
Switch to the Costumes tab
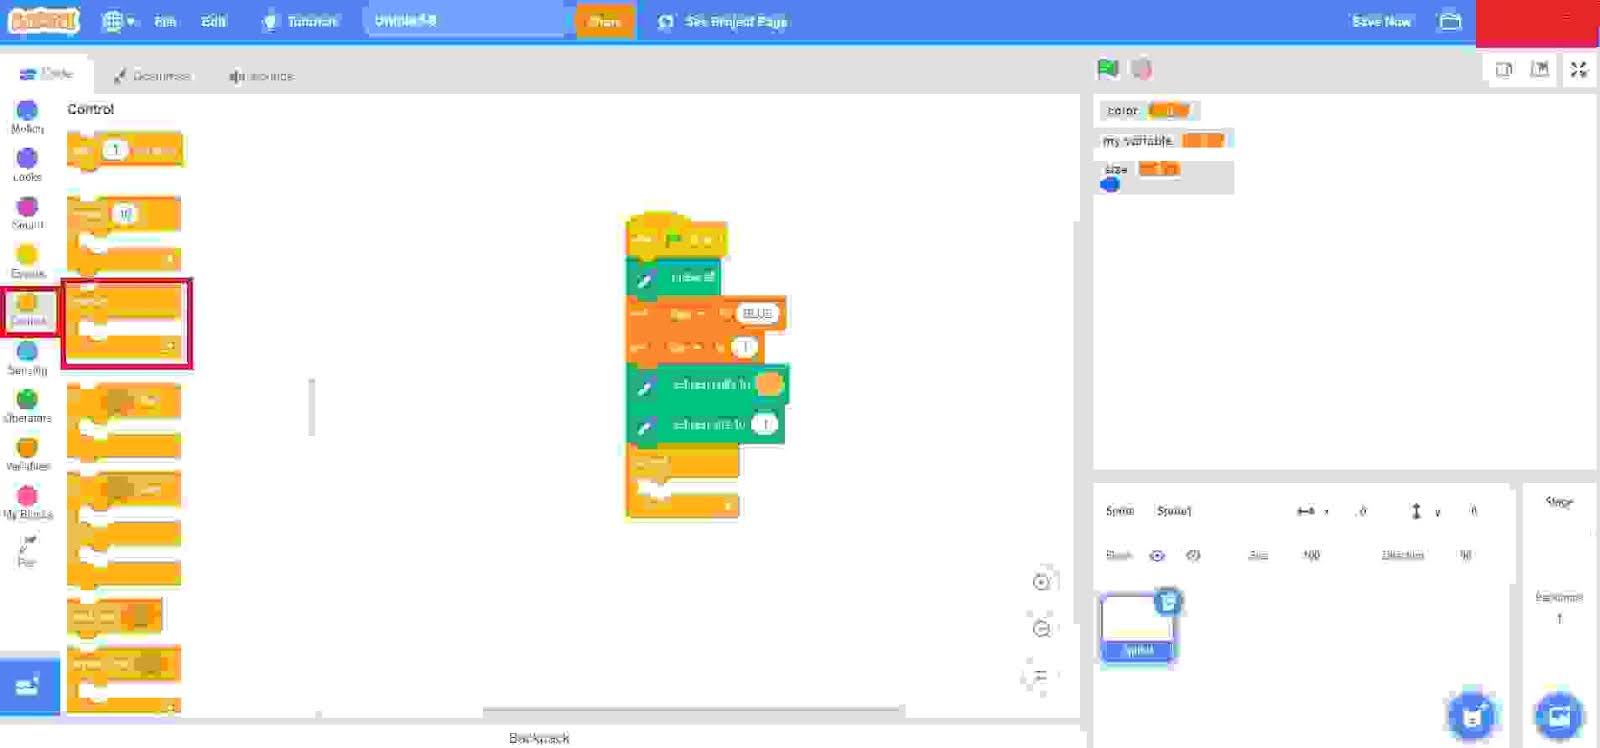[x=152, y=75]
